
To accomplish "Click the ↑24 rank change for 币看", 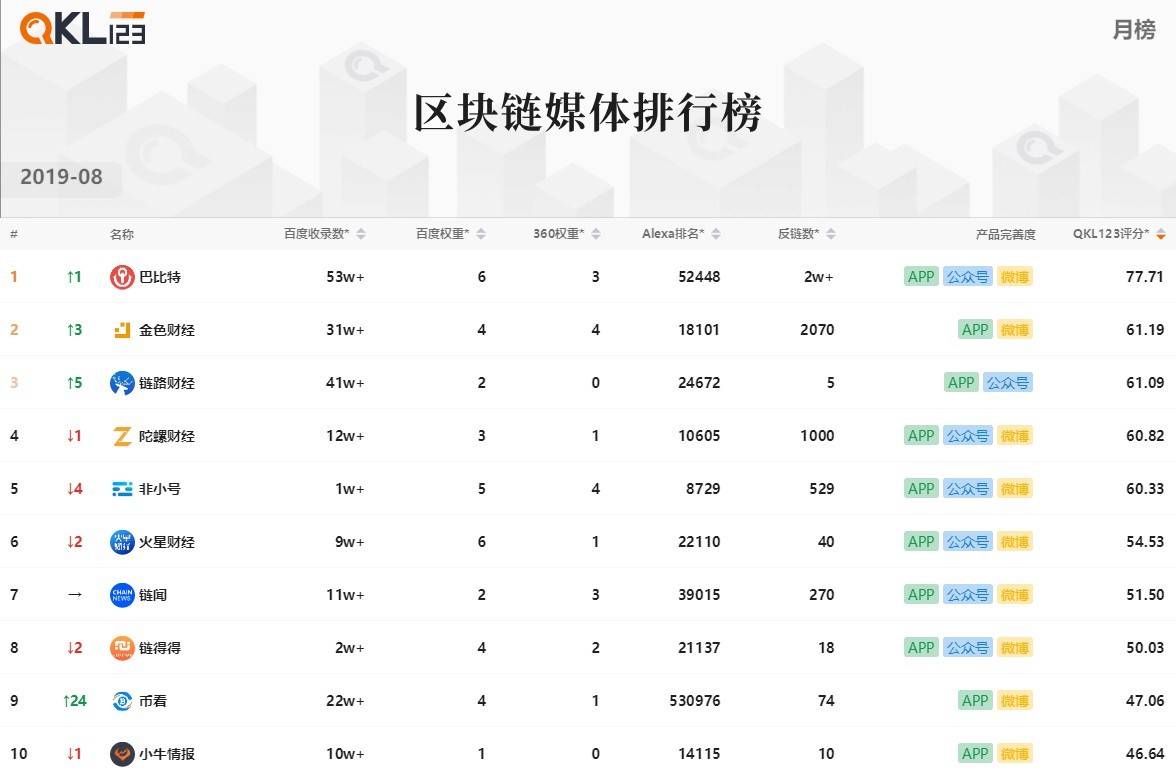I will (74, 700).
